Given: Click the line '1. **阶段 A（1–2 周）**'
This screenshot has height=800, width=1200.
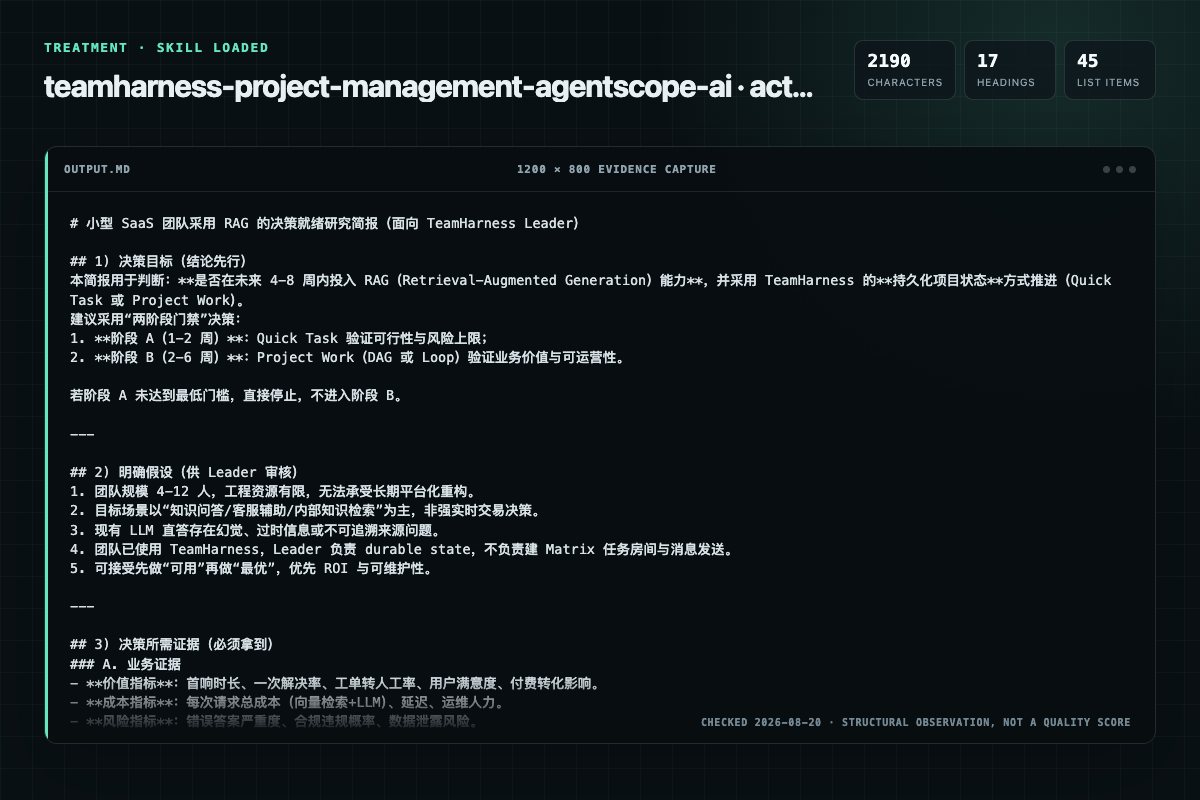Looking at the screenshot, I should coord(278,337).
